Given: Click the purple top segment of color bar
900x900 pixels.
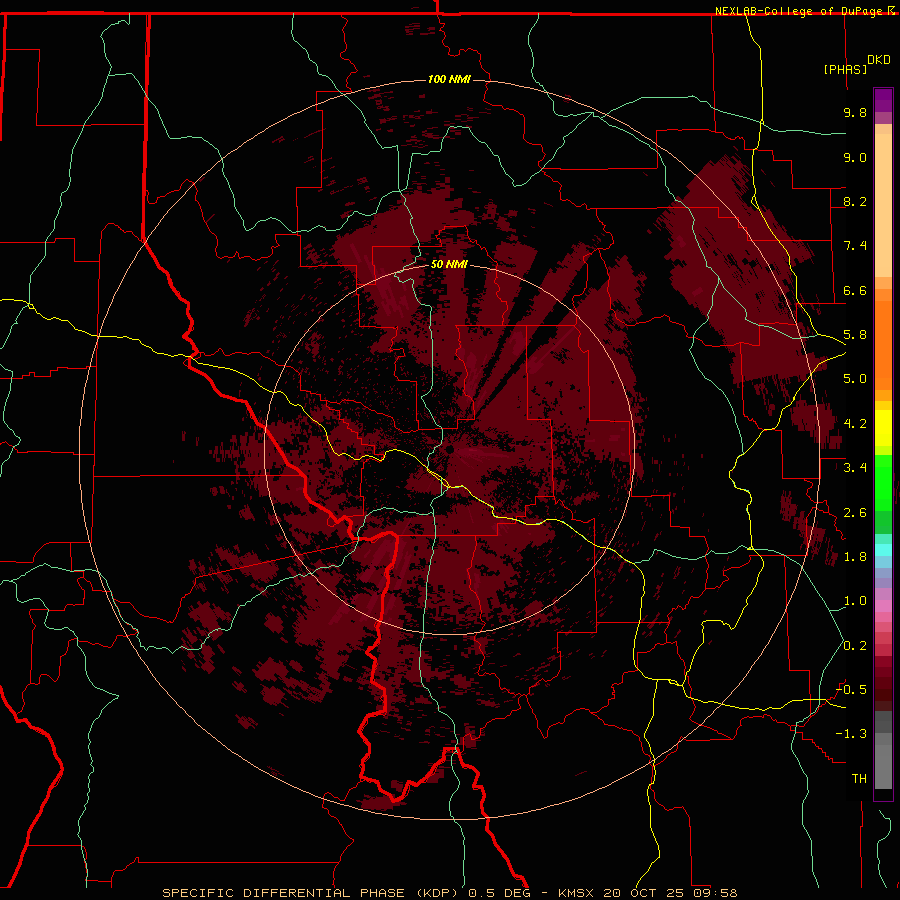Looking at the screenshot, I should [883, 100].
